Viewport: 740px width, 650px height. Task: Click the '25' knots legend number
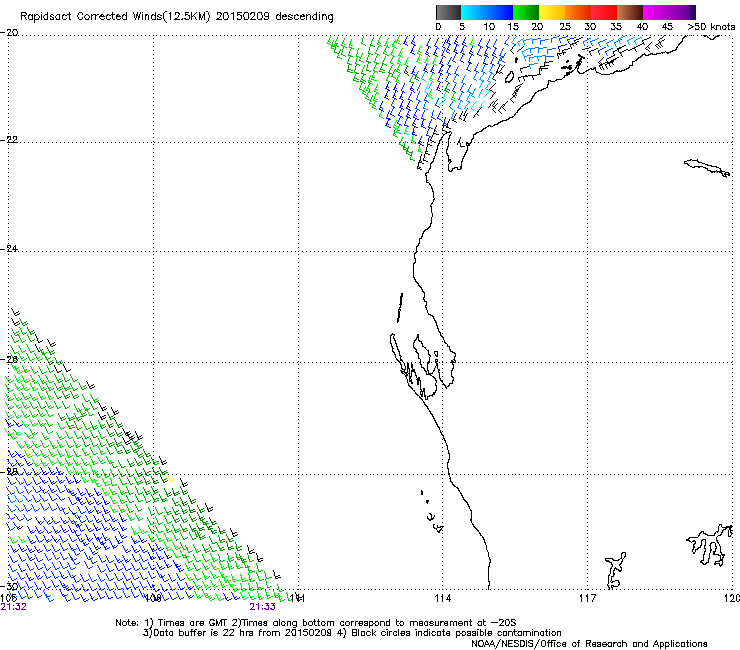pyautogui.click(x=565, y=27)
